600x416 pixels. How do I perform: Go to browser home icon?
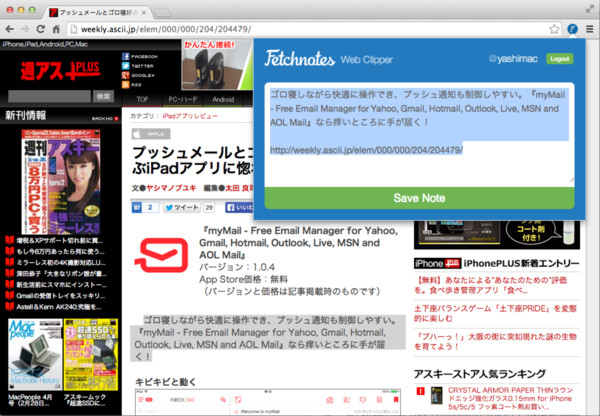(x=56, y=29)
